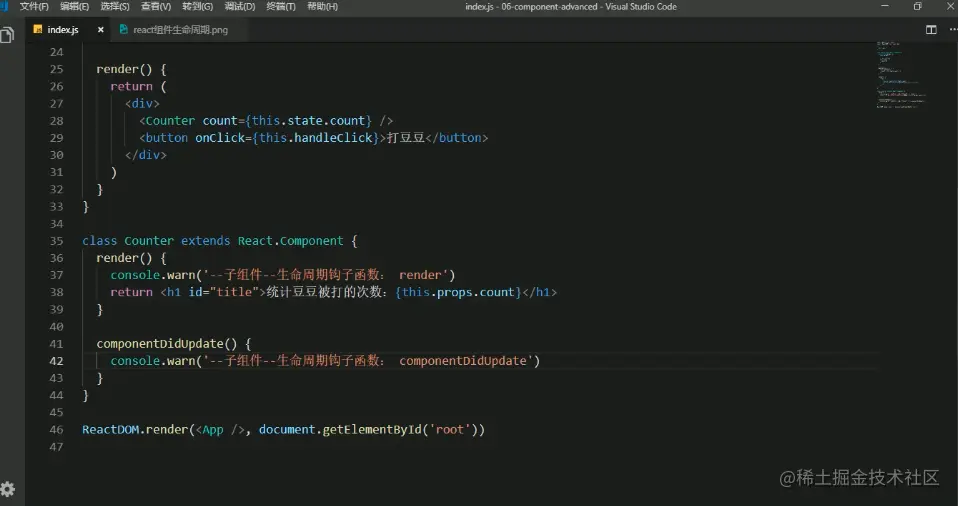Open the Manage gear icon
This screenshot has height=506, width=958.
click(7, 489)
